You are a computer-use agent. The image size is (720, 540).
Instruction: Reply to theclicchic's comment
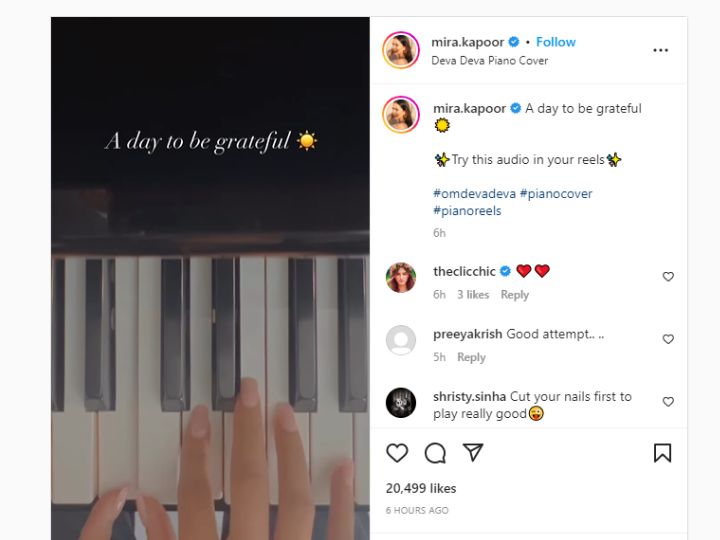[515, 295]
